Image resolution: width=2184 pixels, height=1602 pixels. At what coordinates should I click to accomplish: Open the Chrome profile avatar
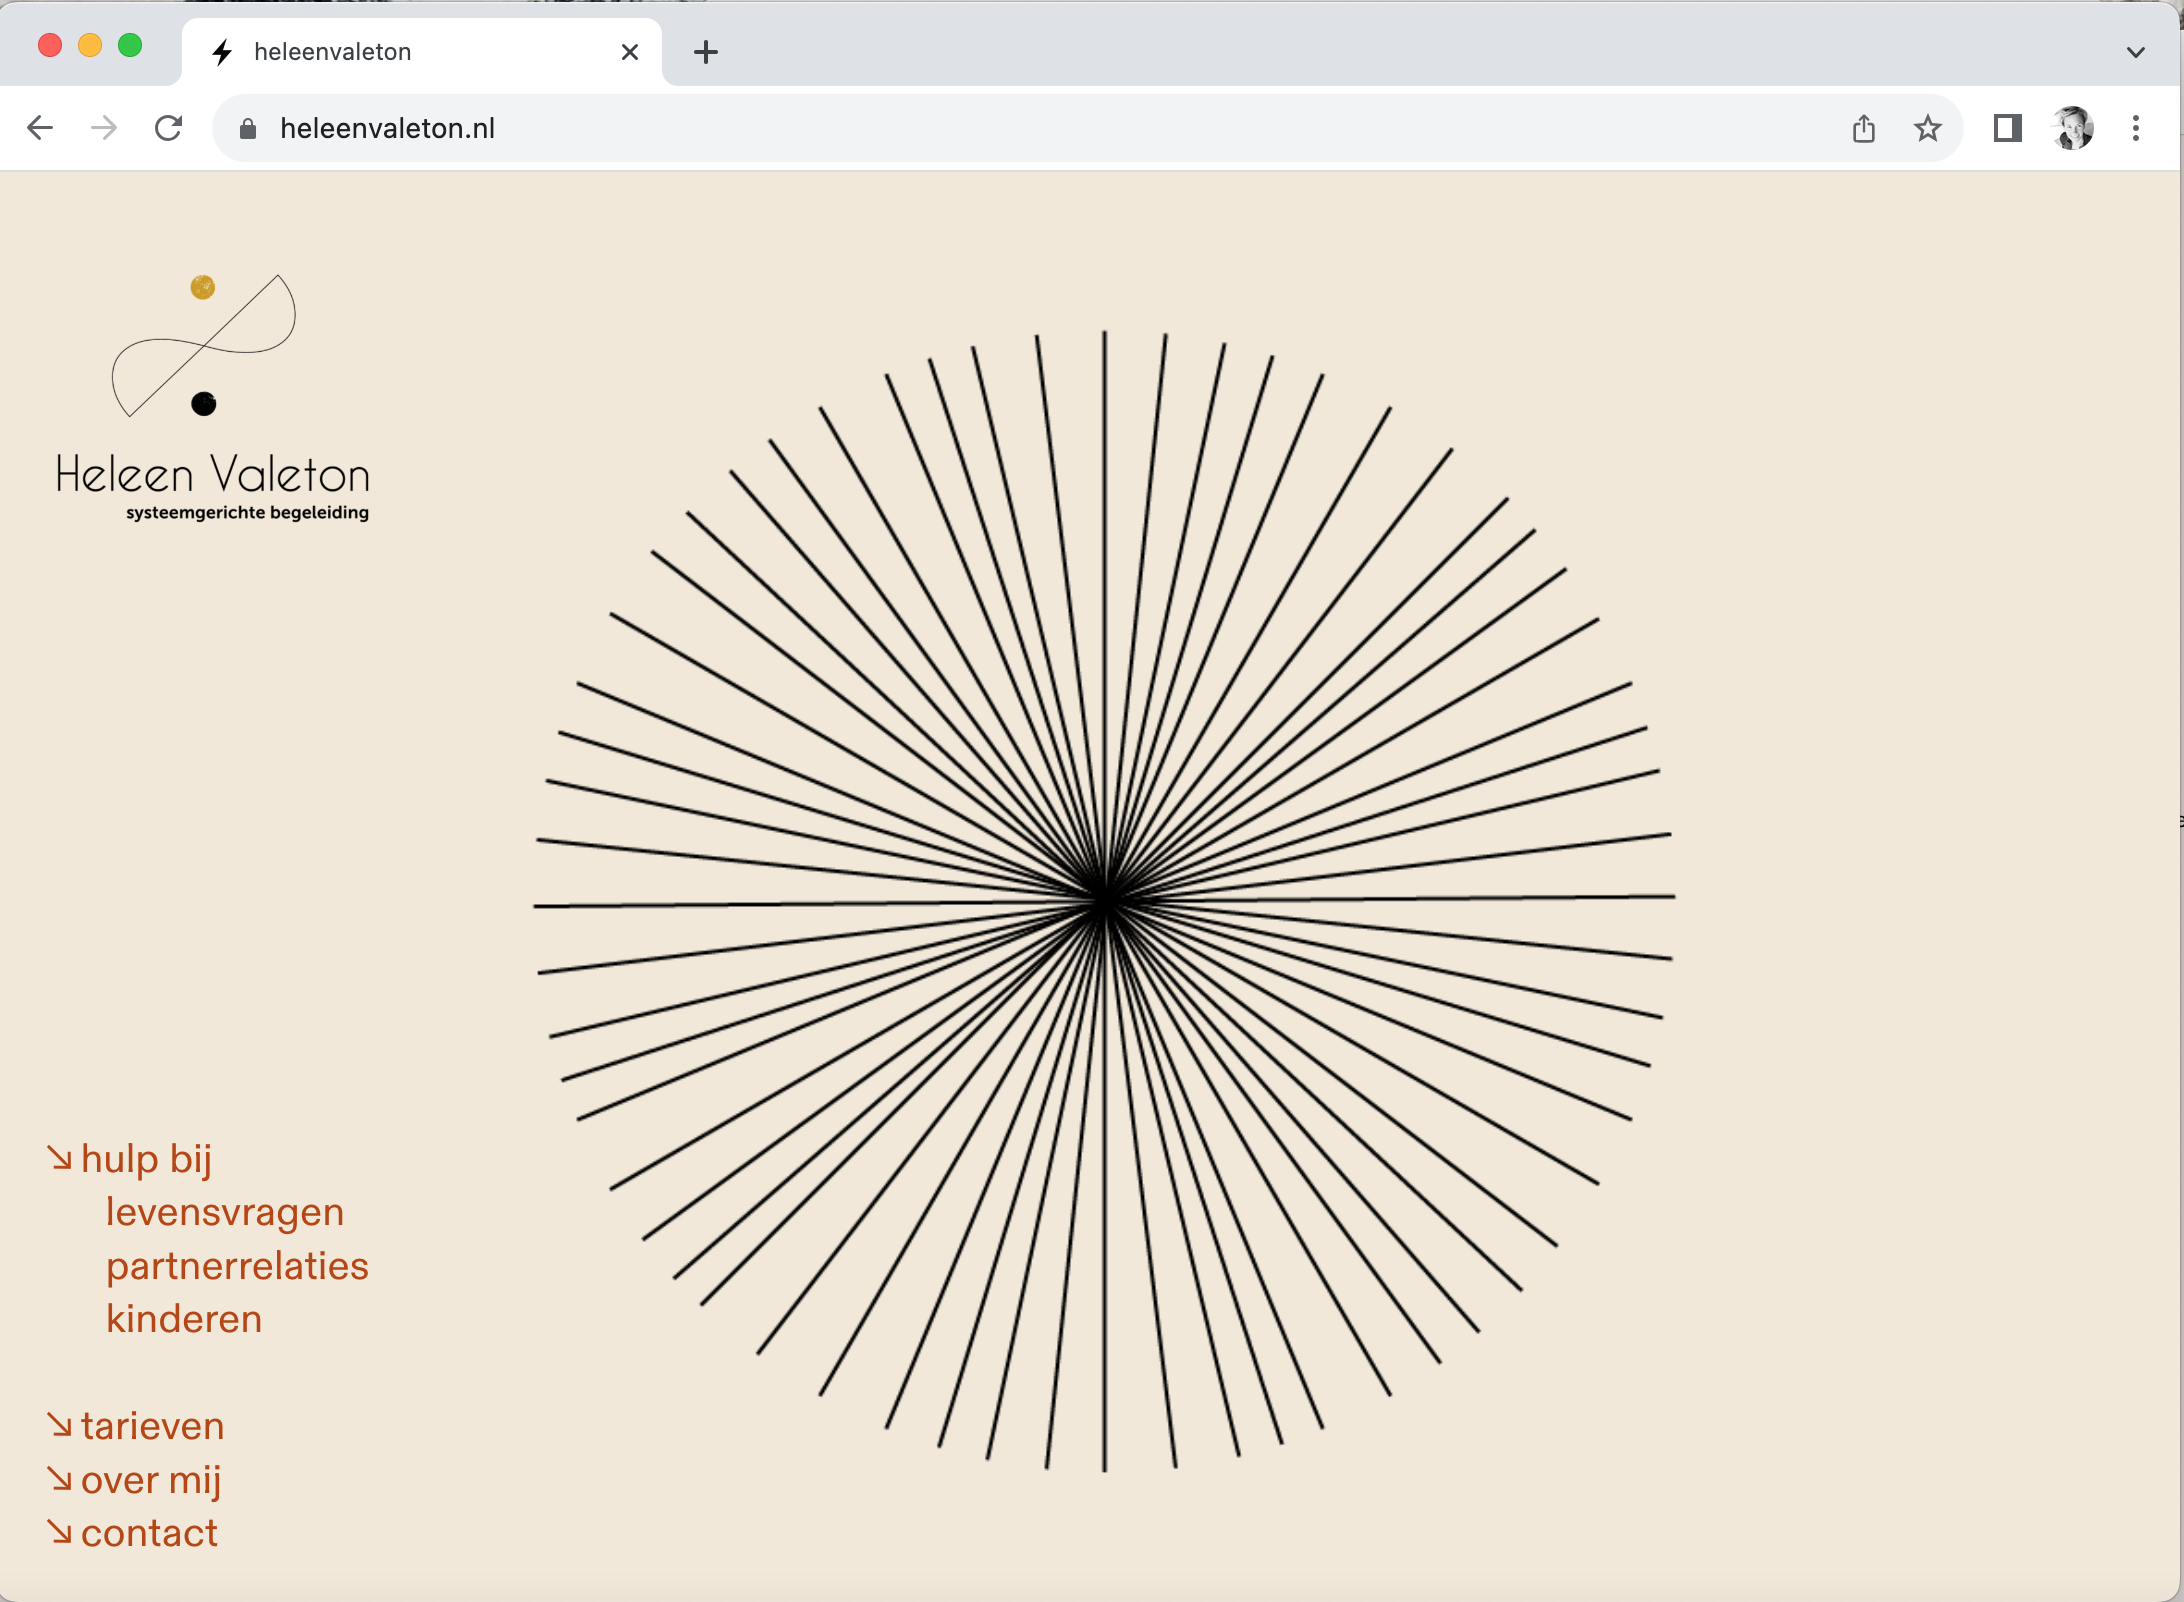(2072, 128)
